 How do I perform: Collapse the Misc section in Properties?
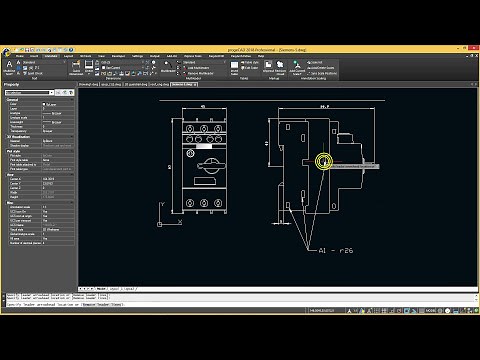72,203
